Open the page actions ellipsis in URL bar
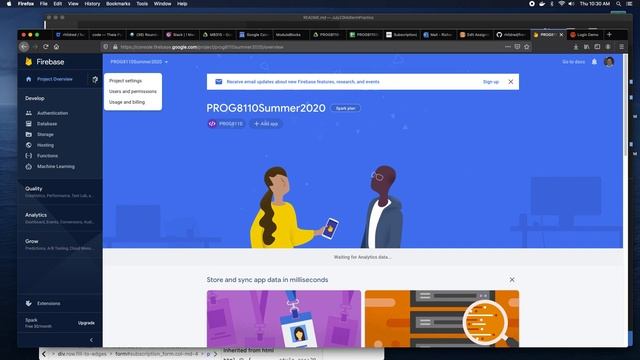This screenshot has width=640, height=360. click(507, 47)
